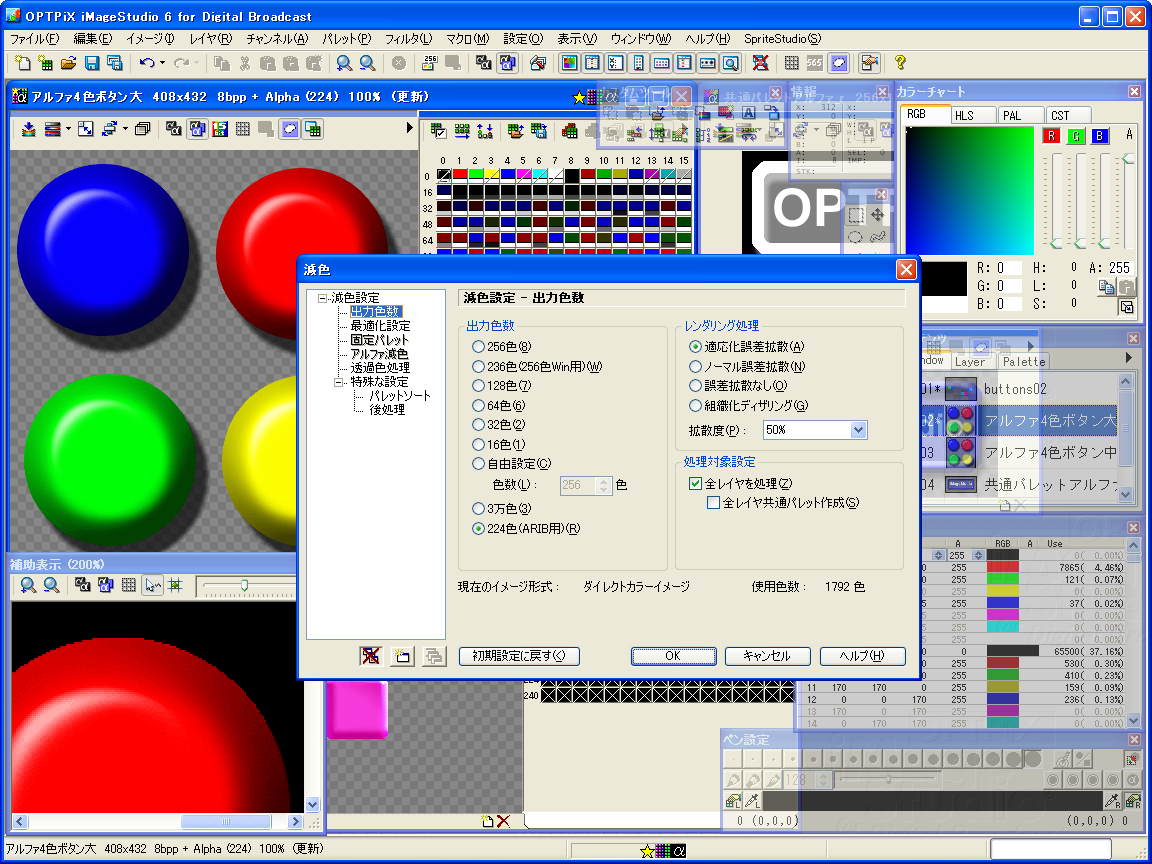Expand the layer panel tab overflow arrow
The image size is (1152, 864).
point(1129,358)
